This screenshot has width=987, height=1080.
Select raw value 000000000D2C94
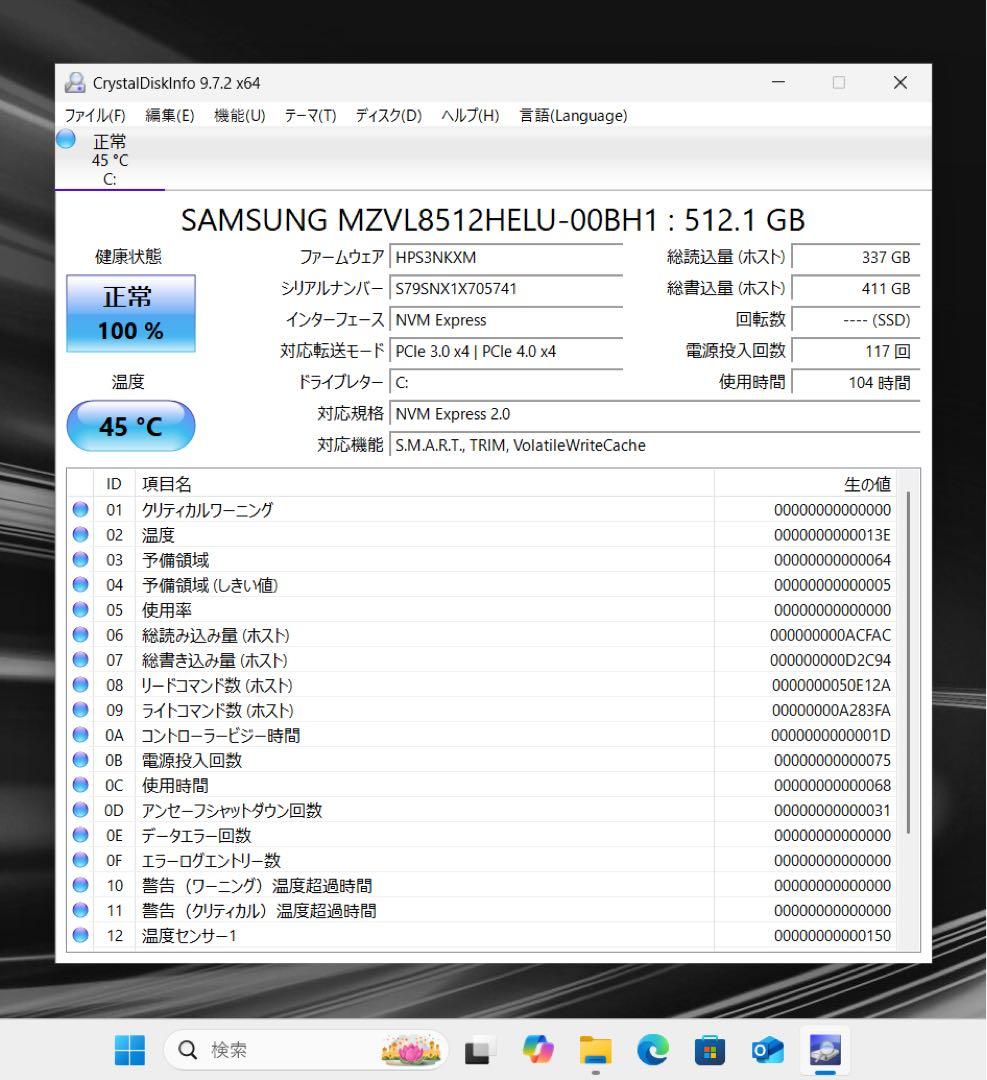(x=830, y=660)
